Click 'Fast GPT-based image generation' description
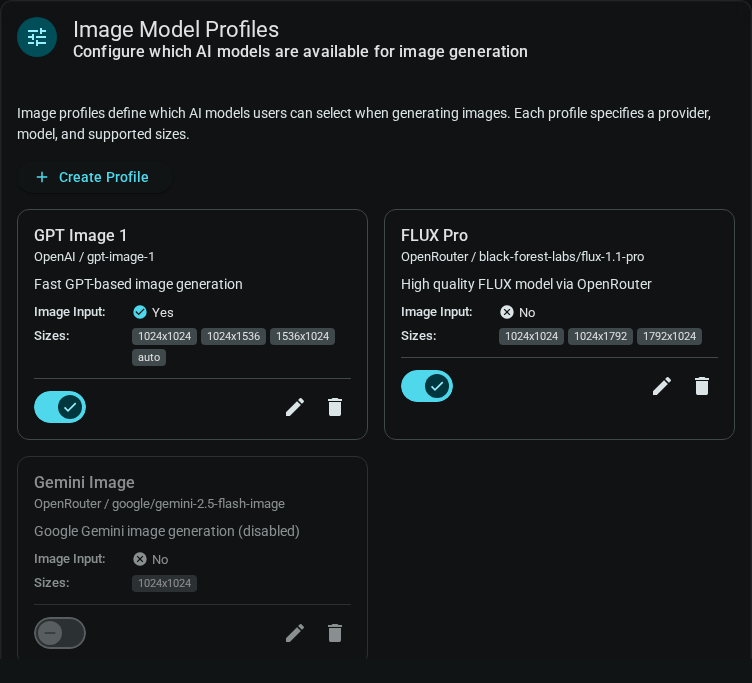 [138, 284]
